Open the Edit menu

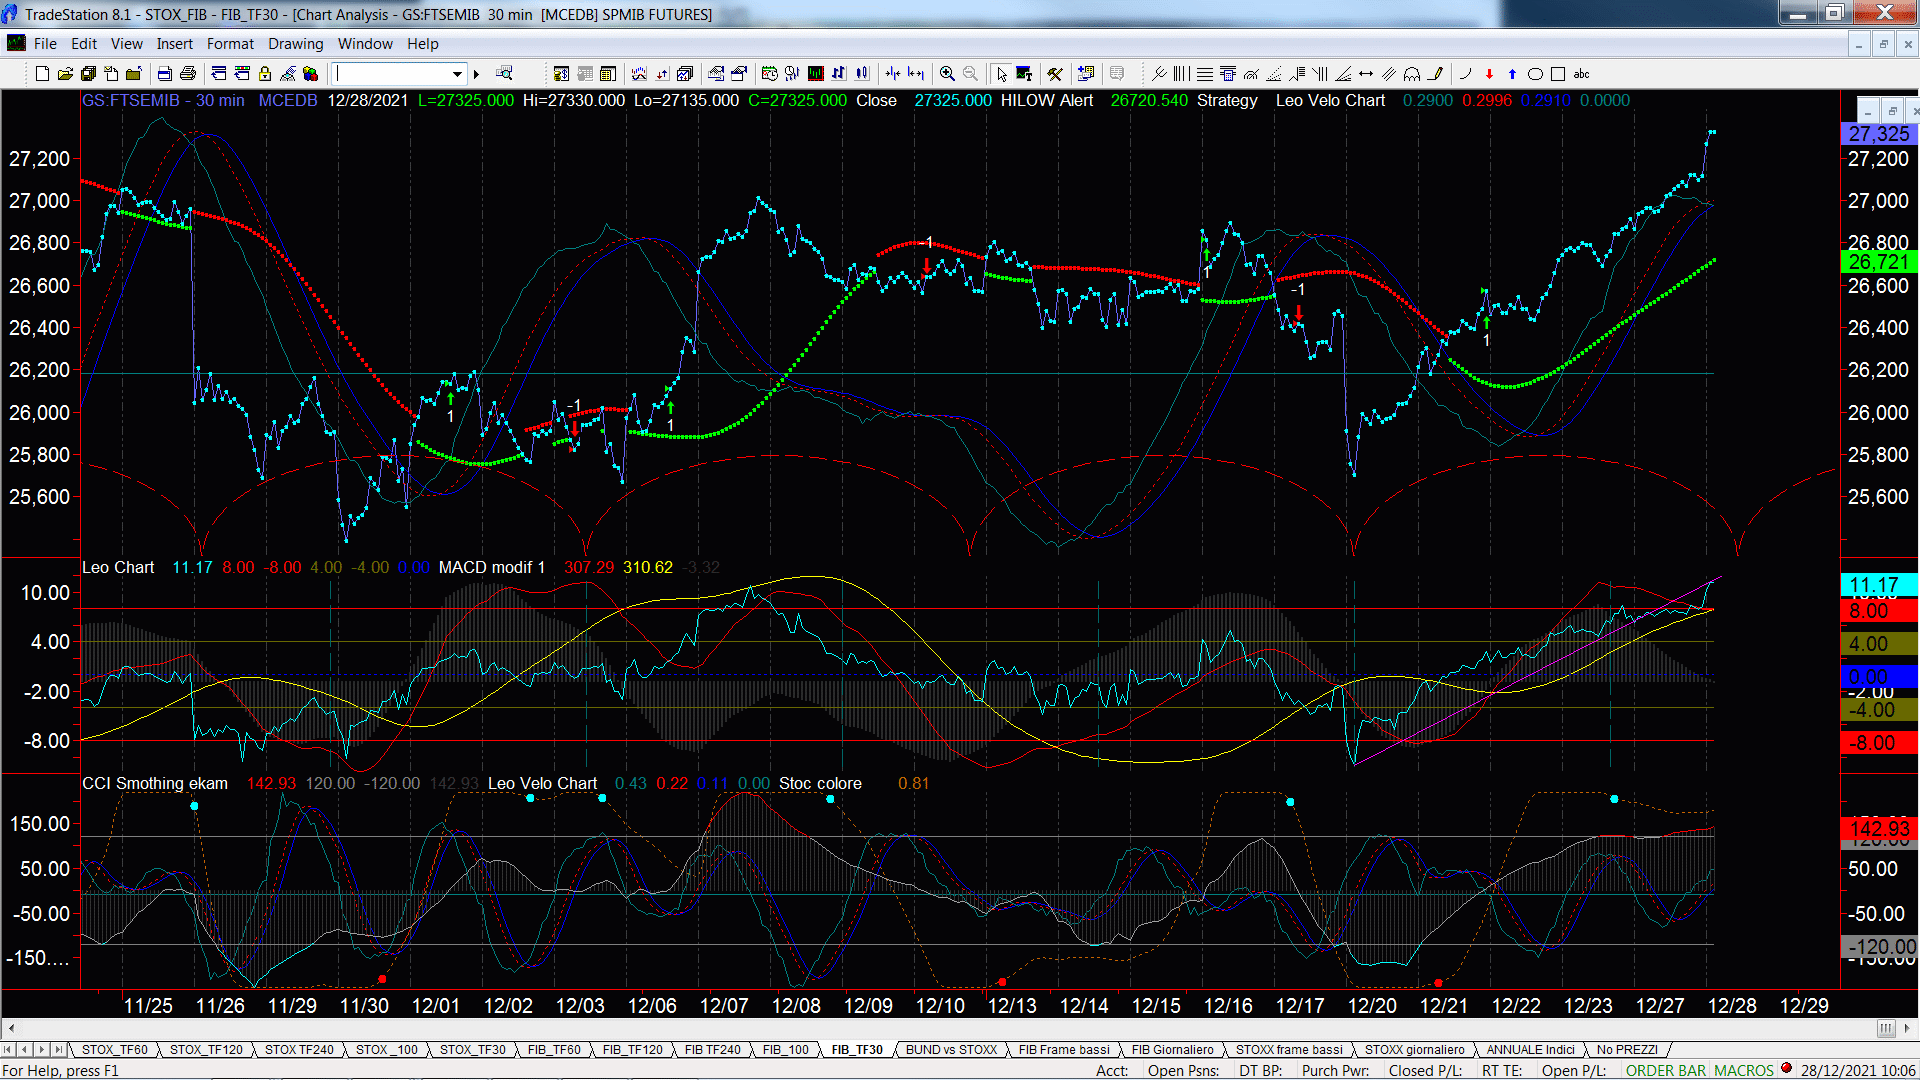[x=84, y=44]
